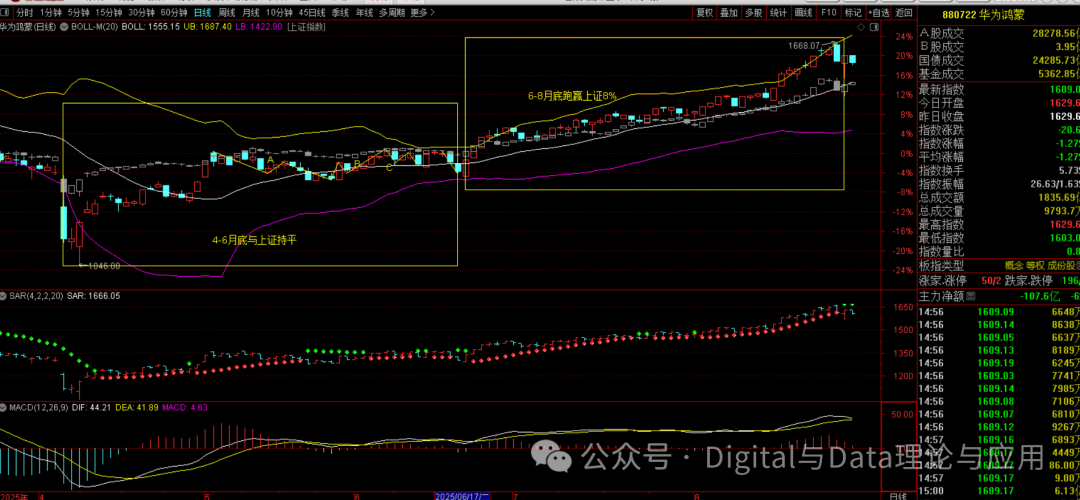Image resolution: width=1080 pixels, height=500 pixels.
Task: Click the 1046.00 low price label
Action: (104, 266)
